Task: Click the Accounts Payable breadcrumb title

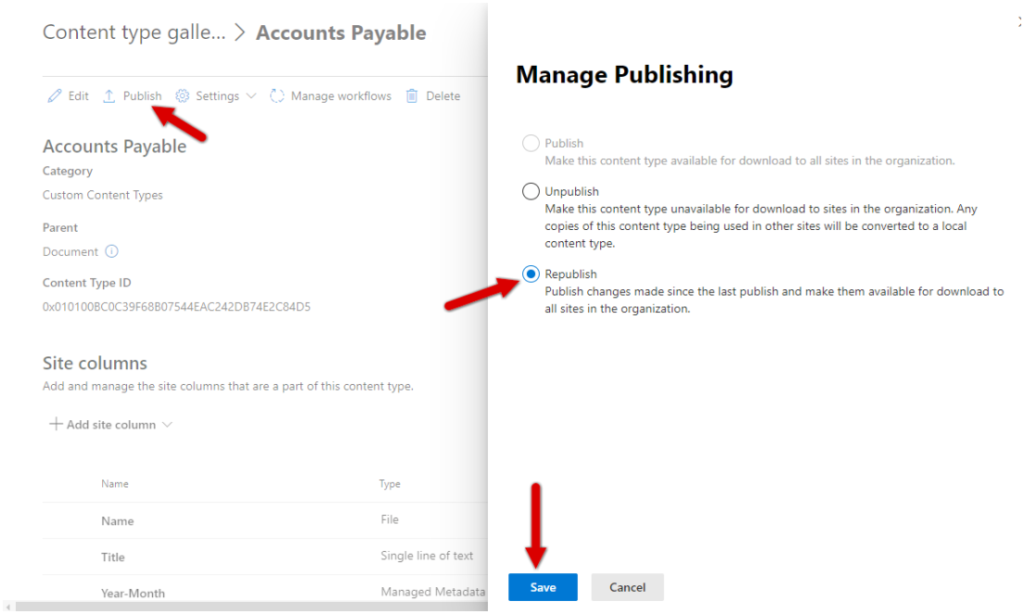Action: (x=341, y=33)
